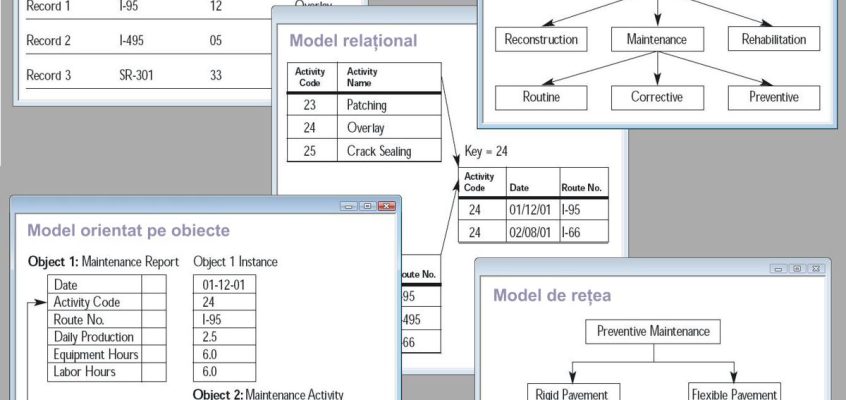Viewport: 846px width, 400px height.
Task: Minimize the Model orientat pe obiecte window
Action: tap(349, 206)
